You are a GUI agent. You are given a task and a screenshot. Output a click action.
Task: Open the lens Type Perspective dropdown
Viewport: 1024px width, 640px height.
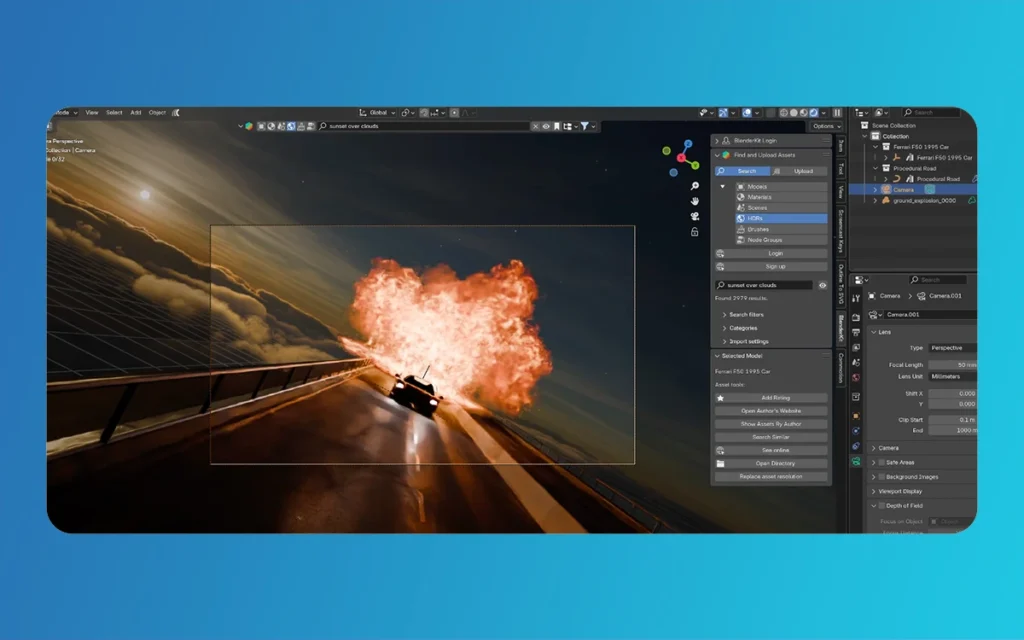click(952, 347)
